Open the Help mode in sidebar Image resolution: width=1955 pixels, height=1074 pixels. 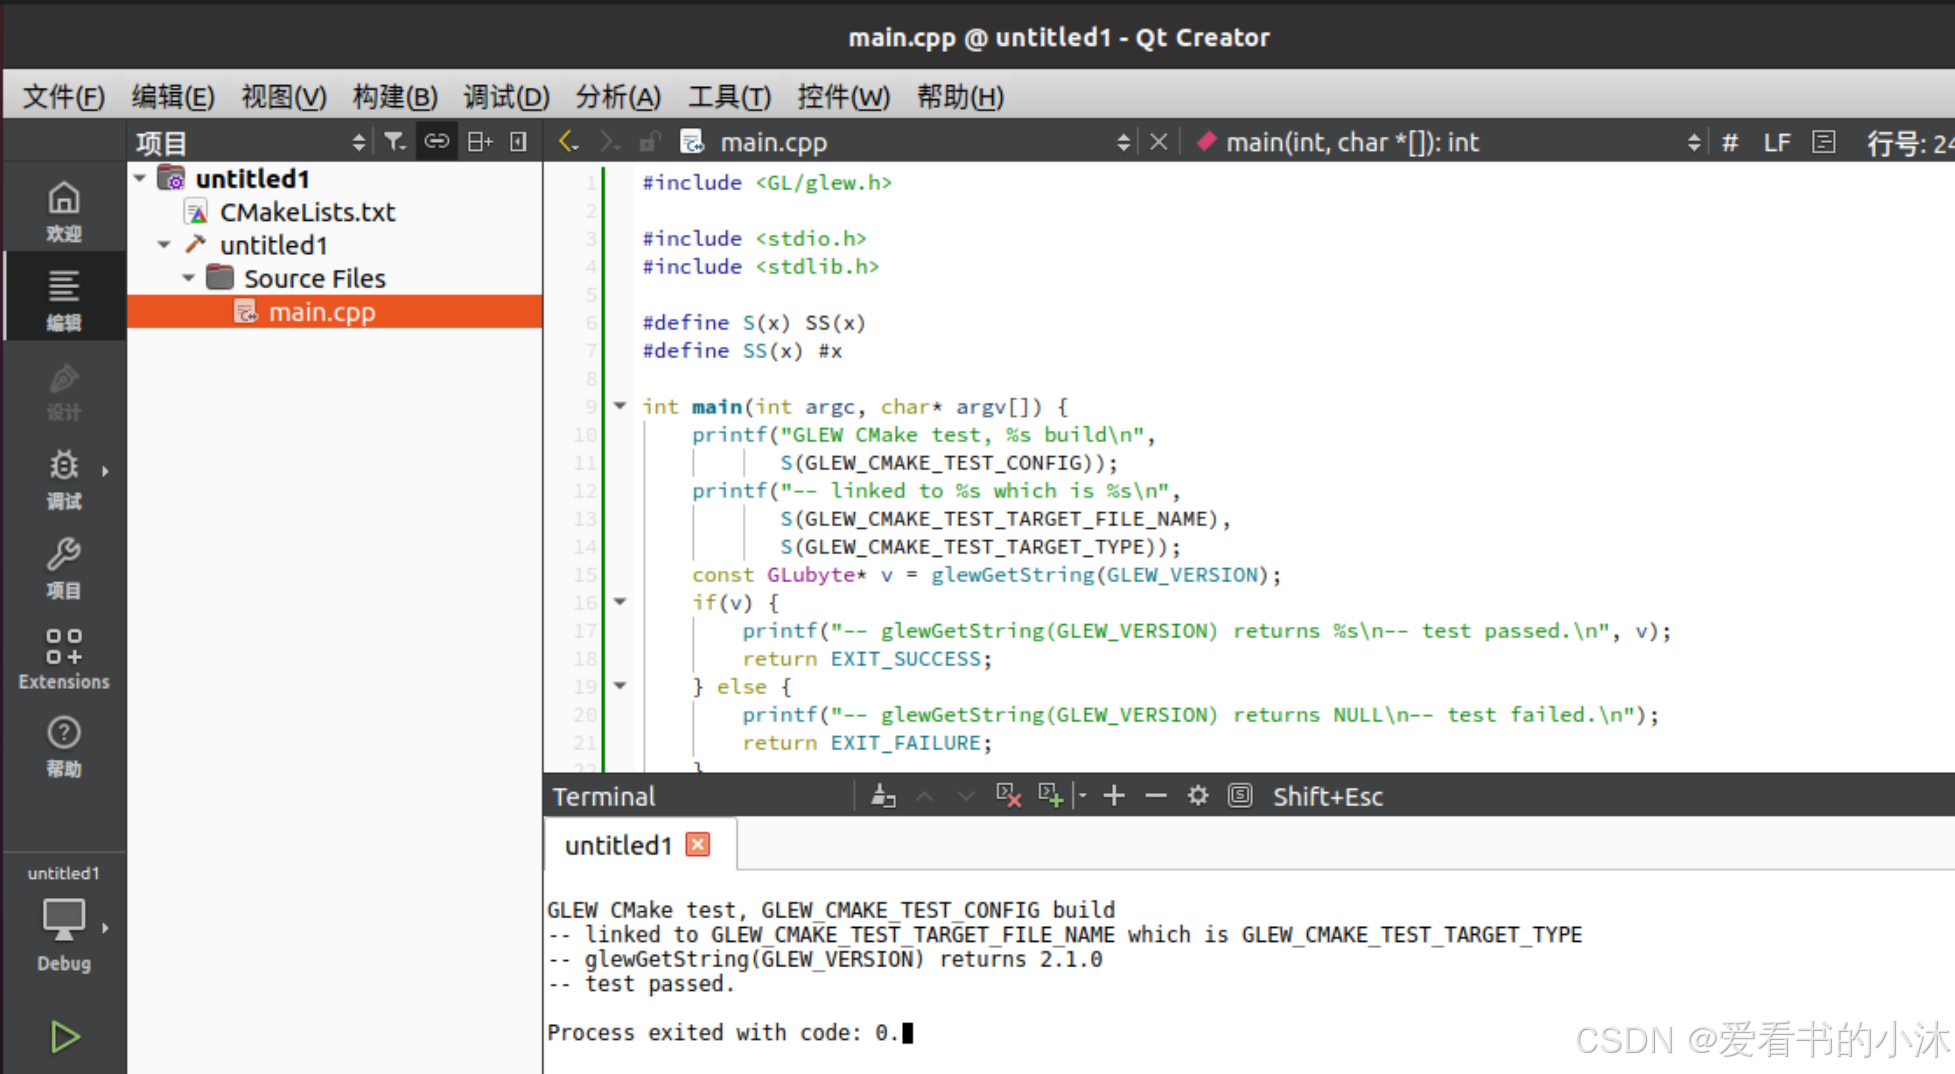coord(64,746)
